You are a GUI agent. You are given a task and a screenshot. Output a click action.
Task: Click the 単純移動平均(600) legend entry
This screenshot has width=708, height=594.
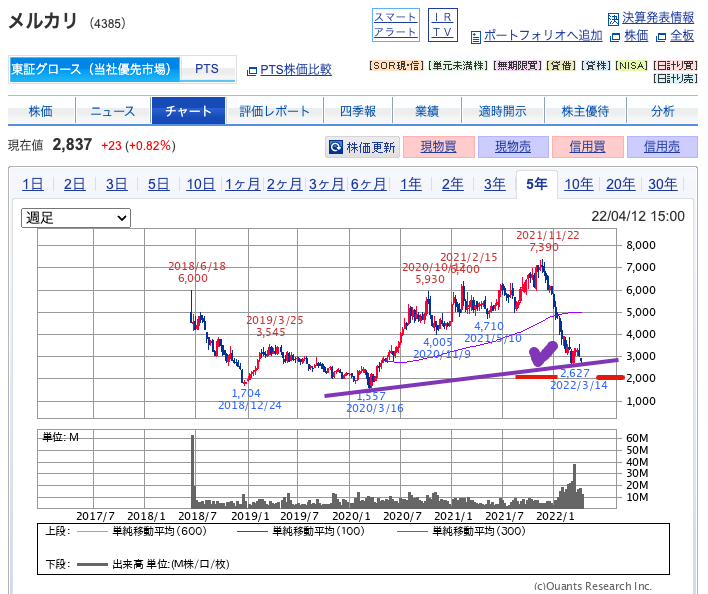142,531
